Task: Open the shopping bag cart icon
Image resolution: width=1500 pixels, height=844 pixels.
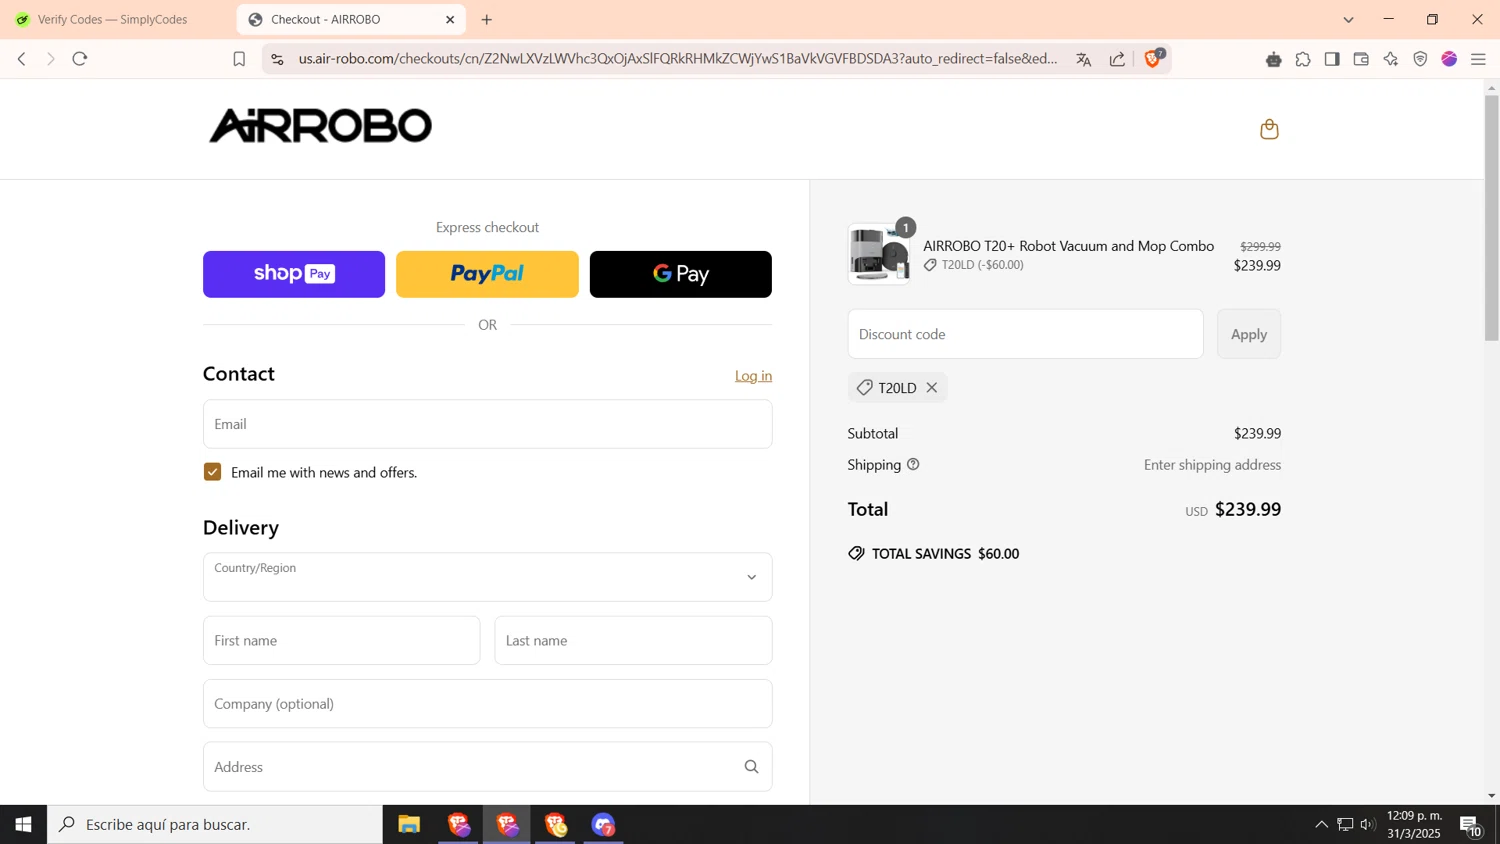Action: (x=1269, y=129)
